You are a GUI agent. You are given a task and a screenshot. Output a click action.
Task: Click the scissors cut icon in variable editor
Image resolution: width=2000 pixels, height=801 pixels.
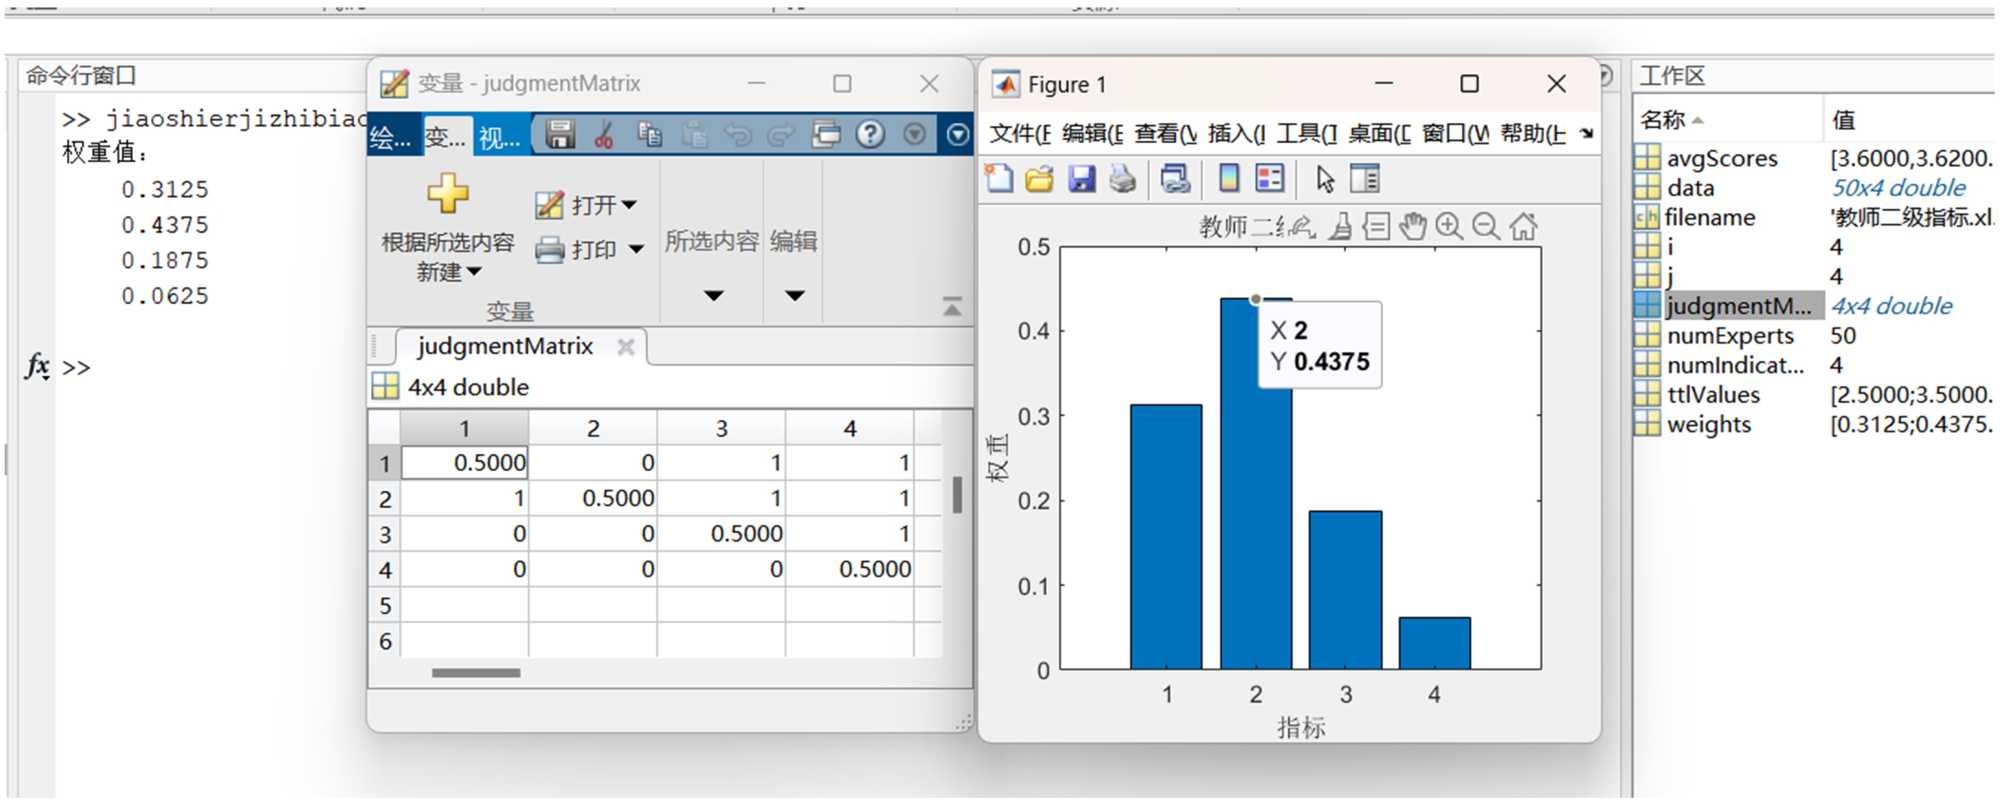point(604,135)
